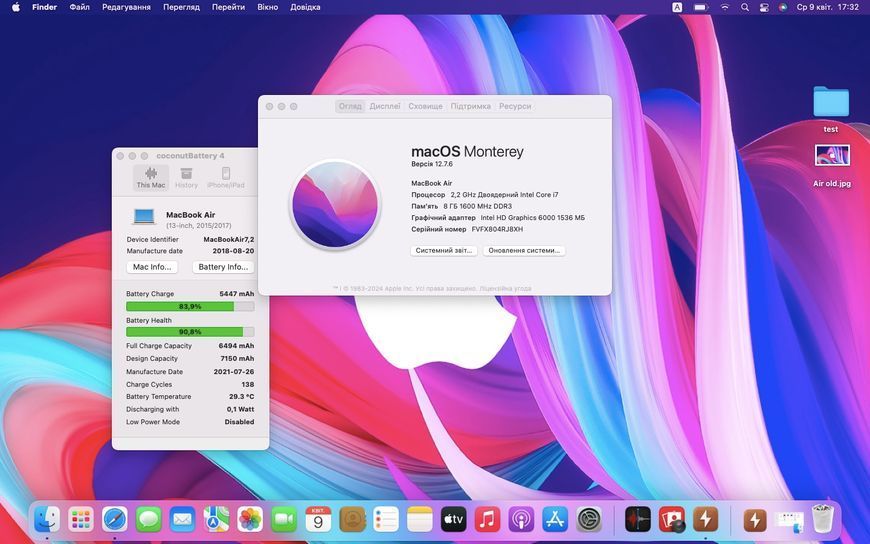Open Control Center icon
Screen dimensions: 870x544
tap(764, 7)
